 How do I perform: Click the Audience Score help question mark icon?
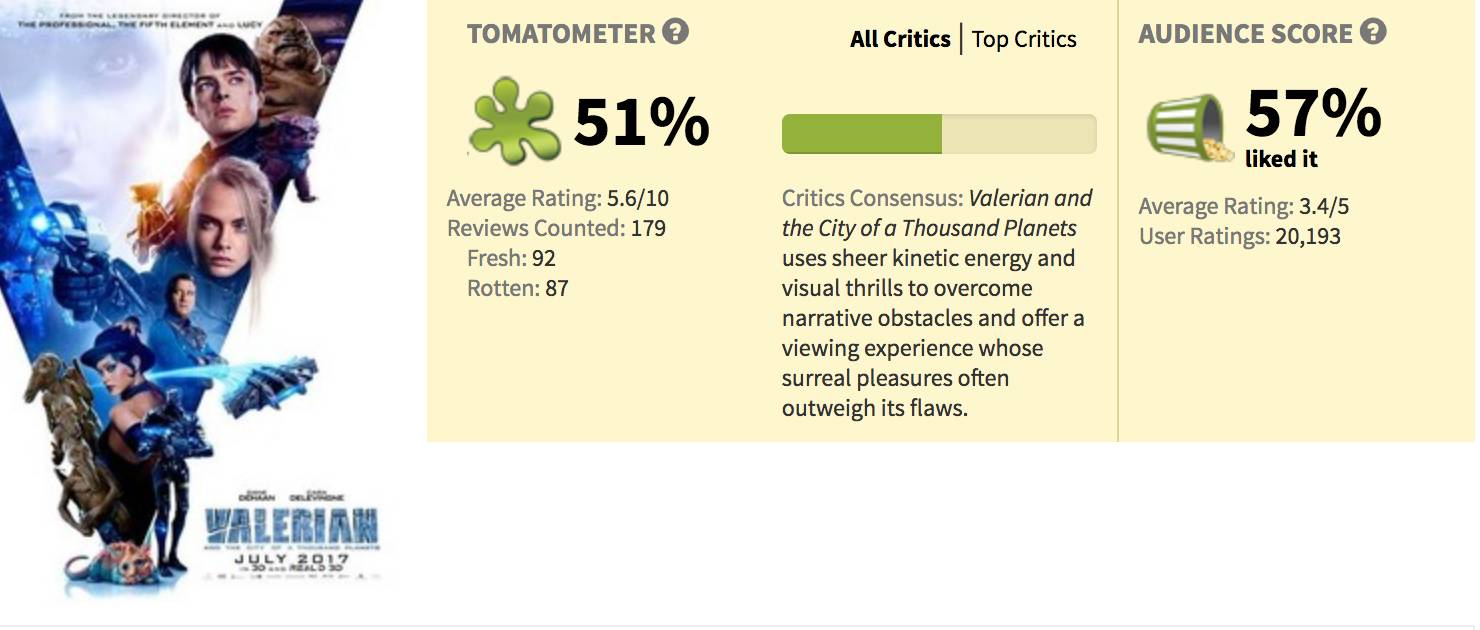(1374, 32)
